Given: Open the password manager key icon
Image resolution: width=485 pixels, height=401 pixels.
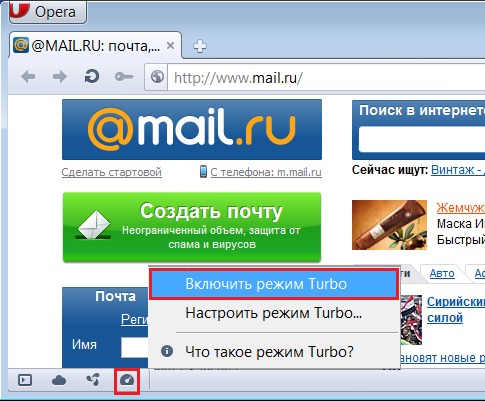Looking at the screenshot, I should click(x=124, y=77).
